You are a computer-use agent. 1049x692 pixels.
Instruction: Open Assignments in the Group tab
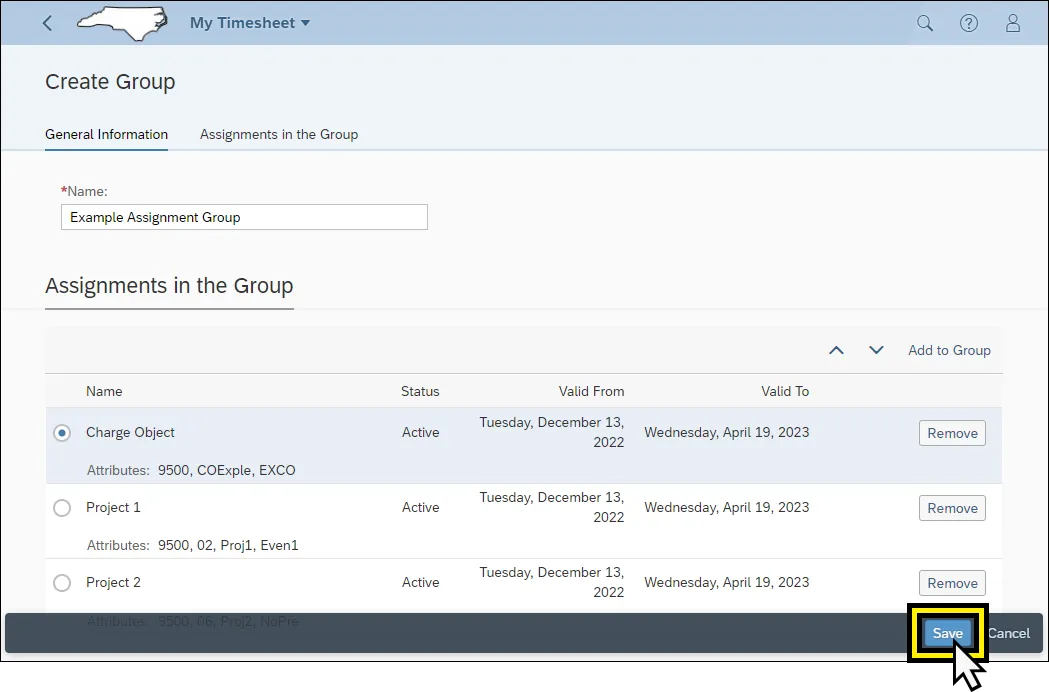tap(279, 134)
